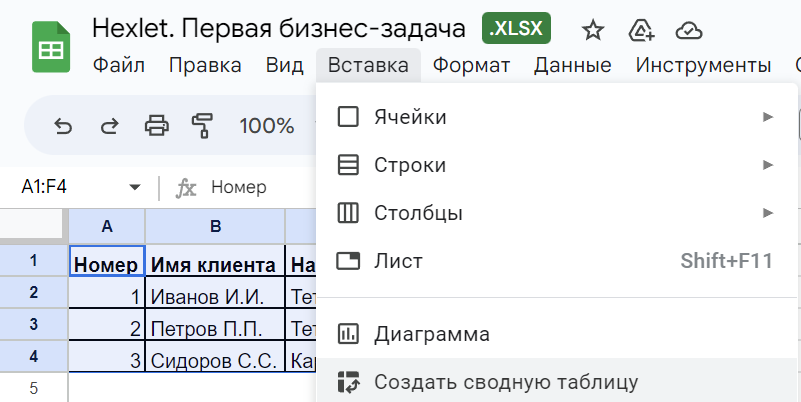801x402 pixels.
Task: Redo the last undone action
Action: coord(109,126)
